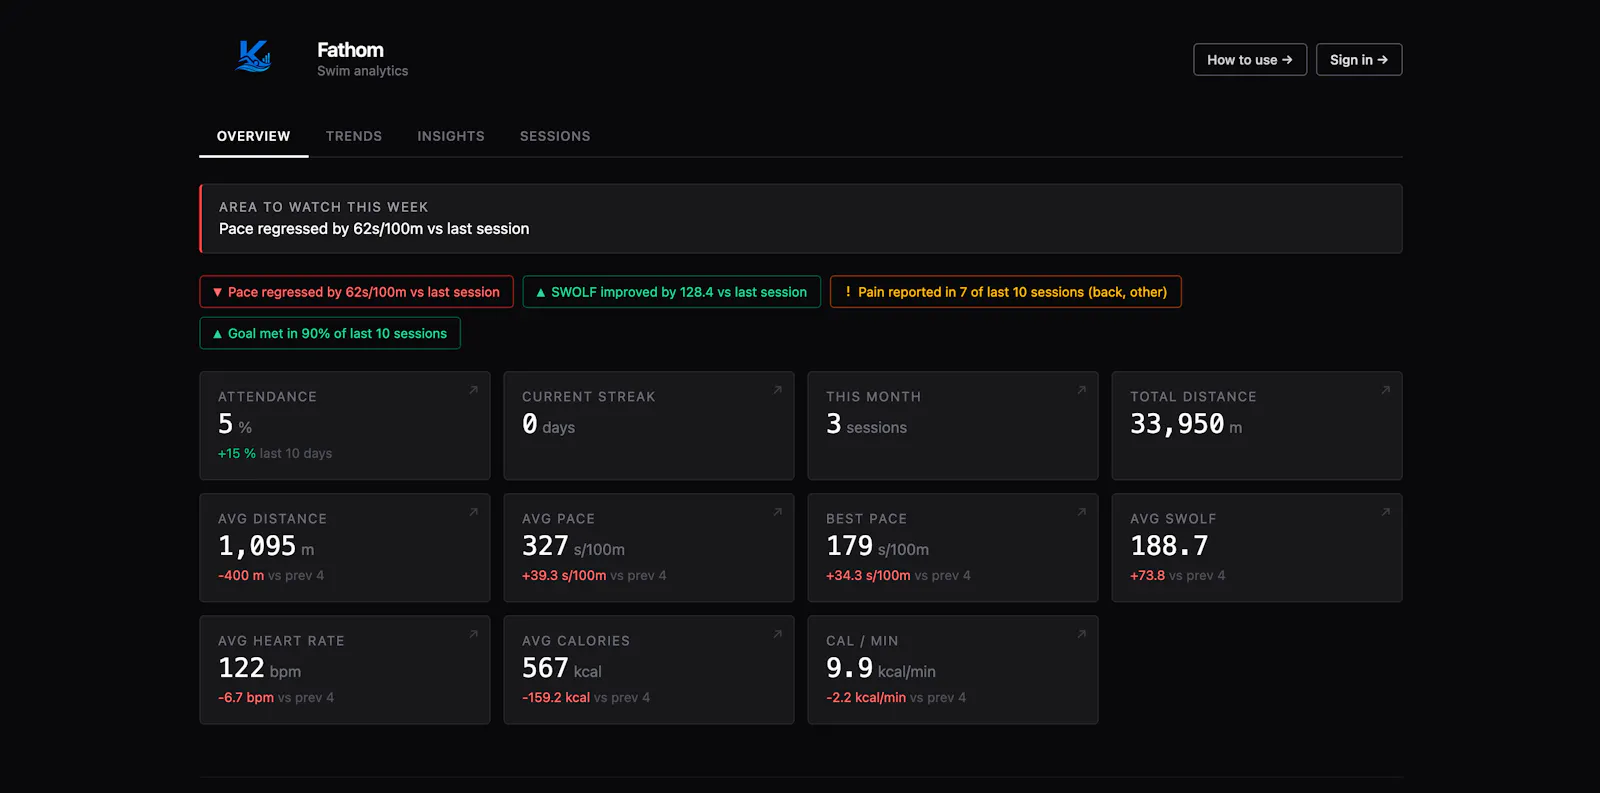This screenshot has width=1600, height=793.
Task: Click the Swim analytics subtitle
Action: [x=363, y=71]
